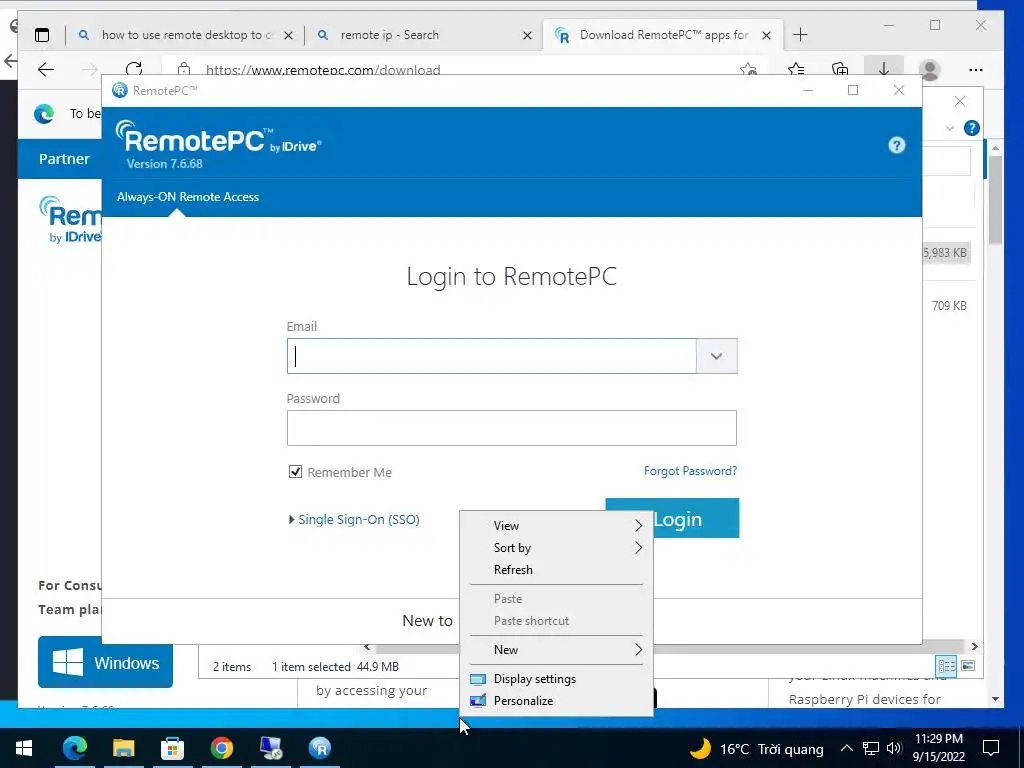Open a new Edge tab with plus icon
Screen dimensions: 1024x768
(800, 35)
